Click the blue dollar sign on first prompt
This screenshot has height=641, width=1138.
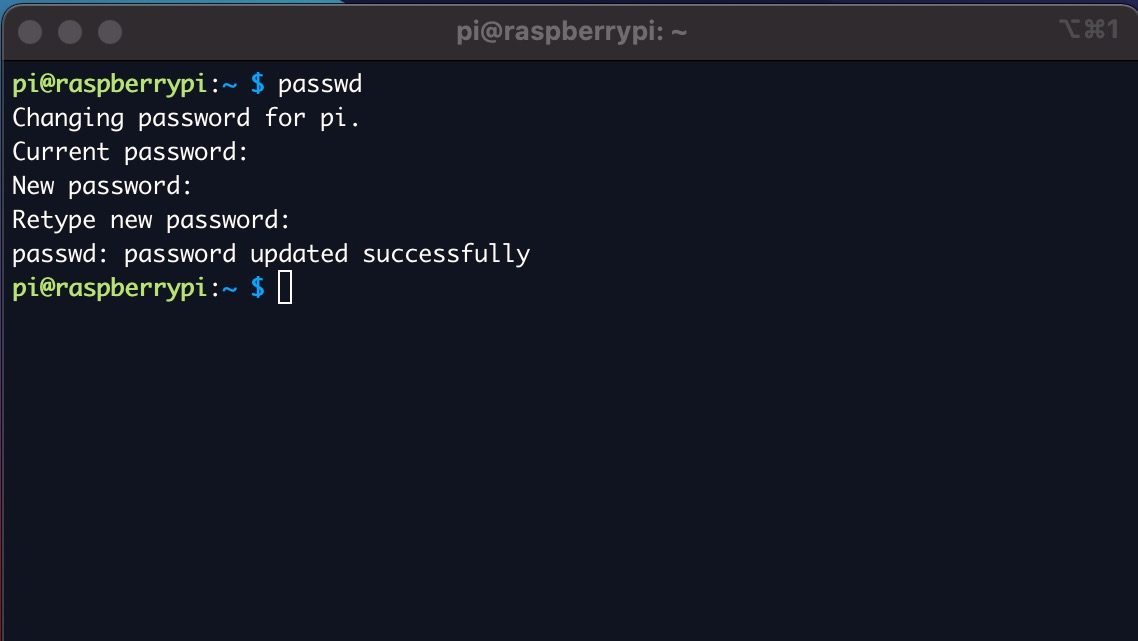point(258,83)
